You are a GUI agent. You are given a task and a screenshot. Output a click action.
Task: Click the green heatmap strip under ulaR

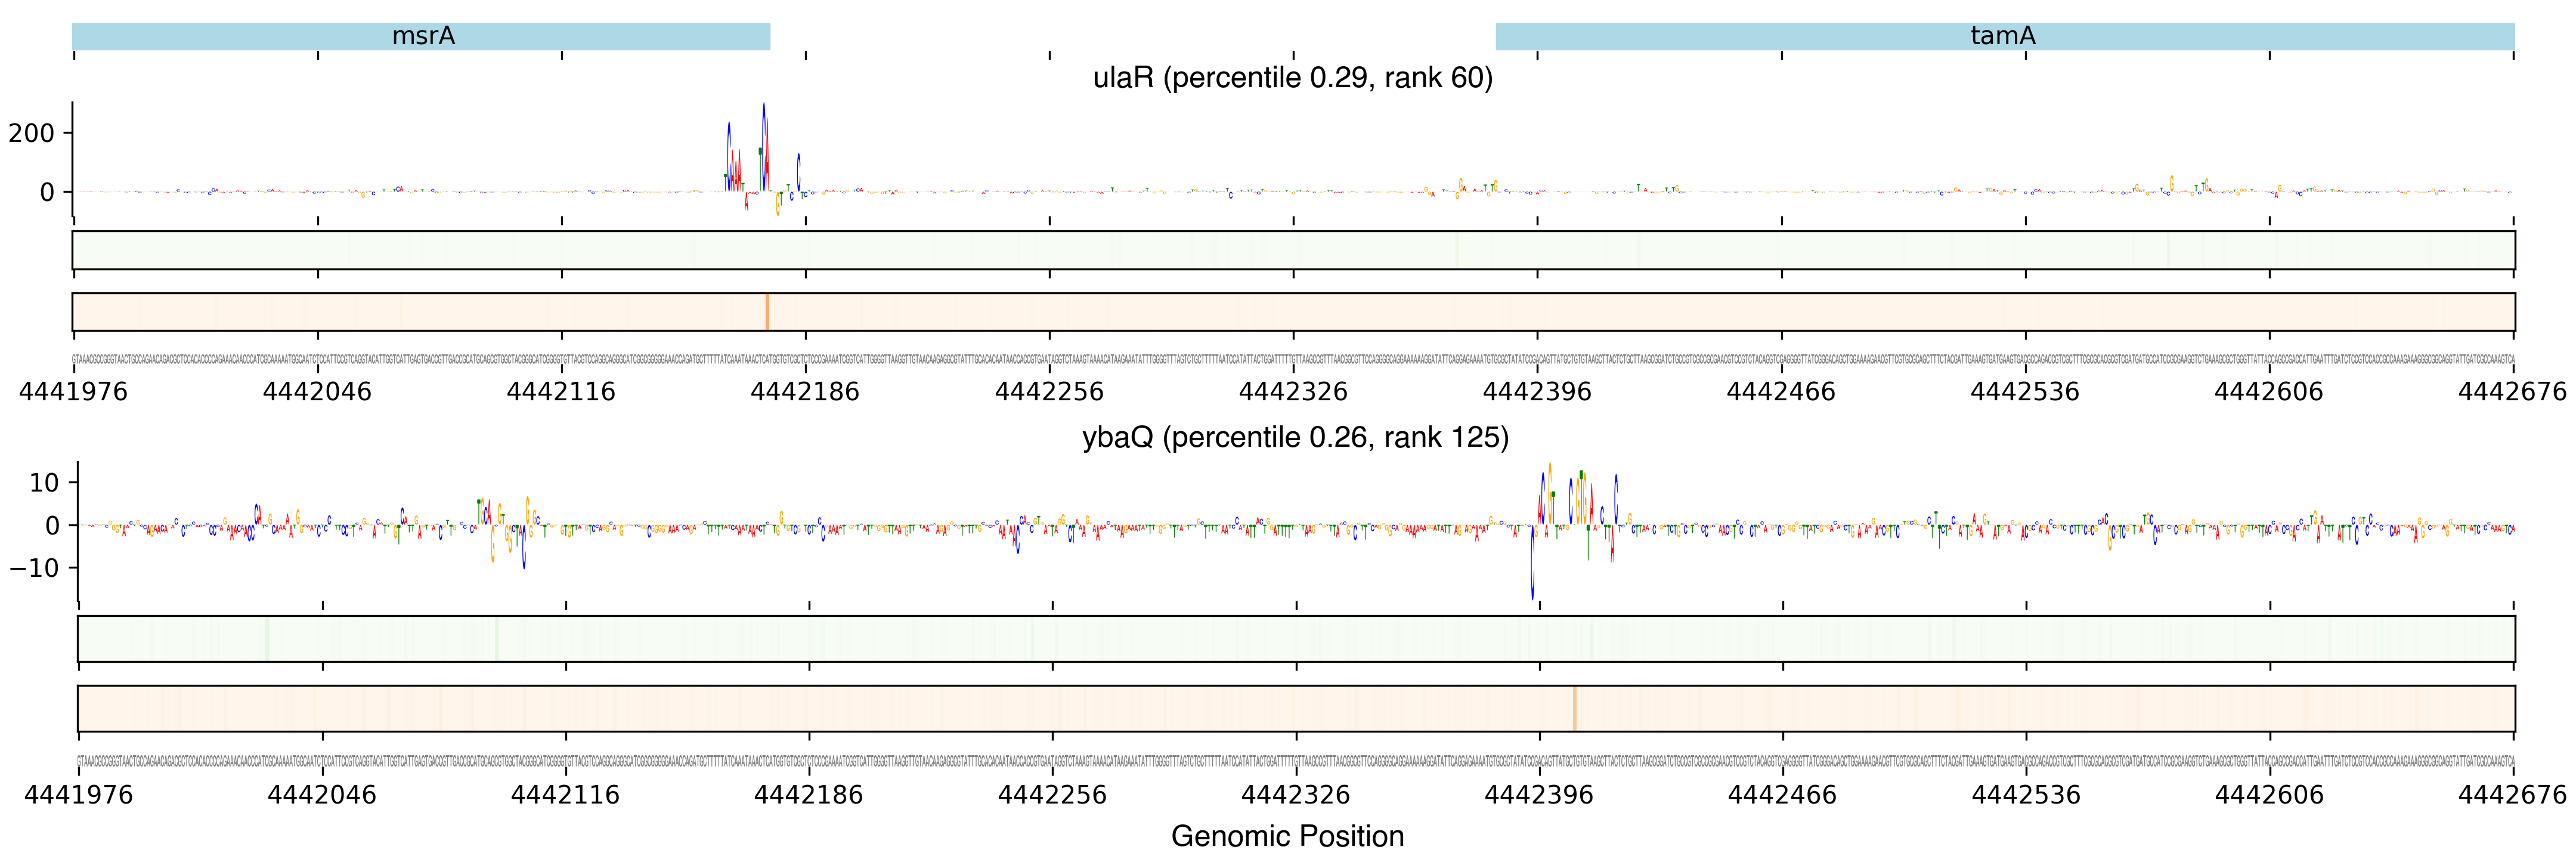[1292, 250]
